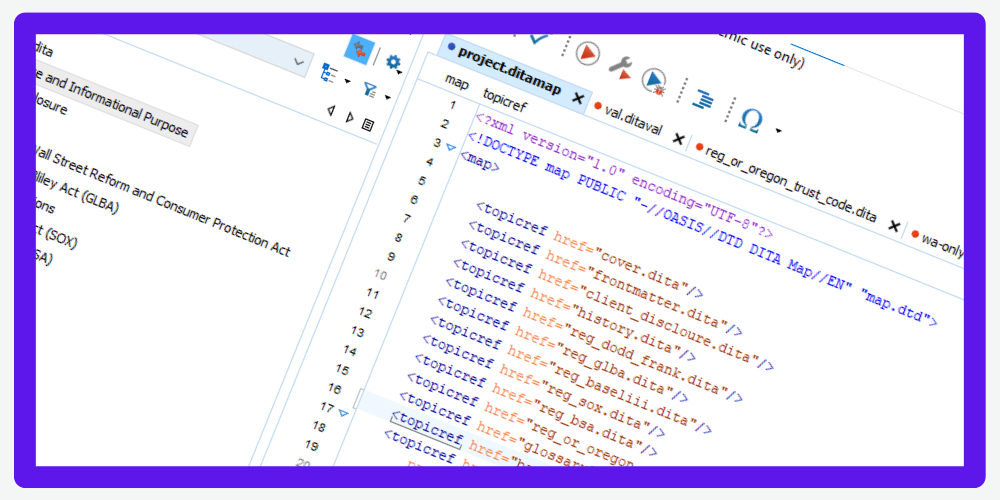Screen dimensions: 1000x500
Task: Select the '(SOX)' tree row
Action: [59, 237]
